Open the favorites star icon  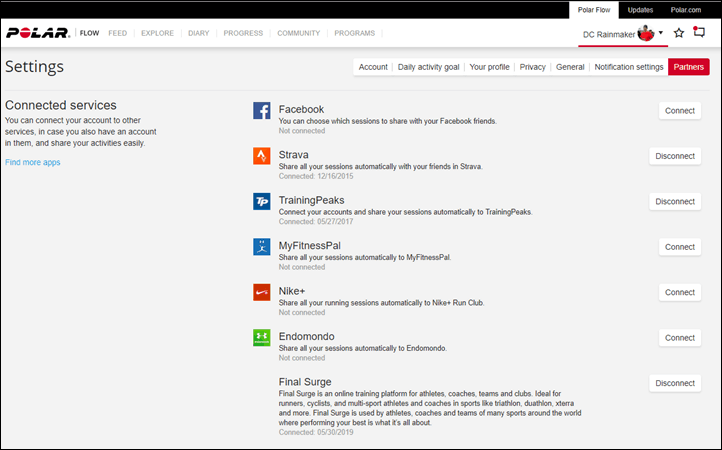click(679, 33)
